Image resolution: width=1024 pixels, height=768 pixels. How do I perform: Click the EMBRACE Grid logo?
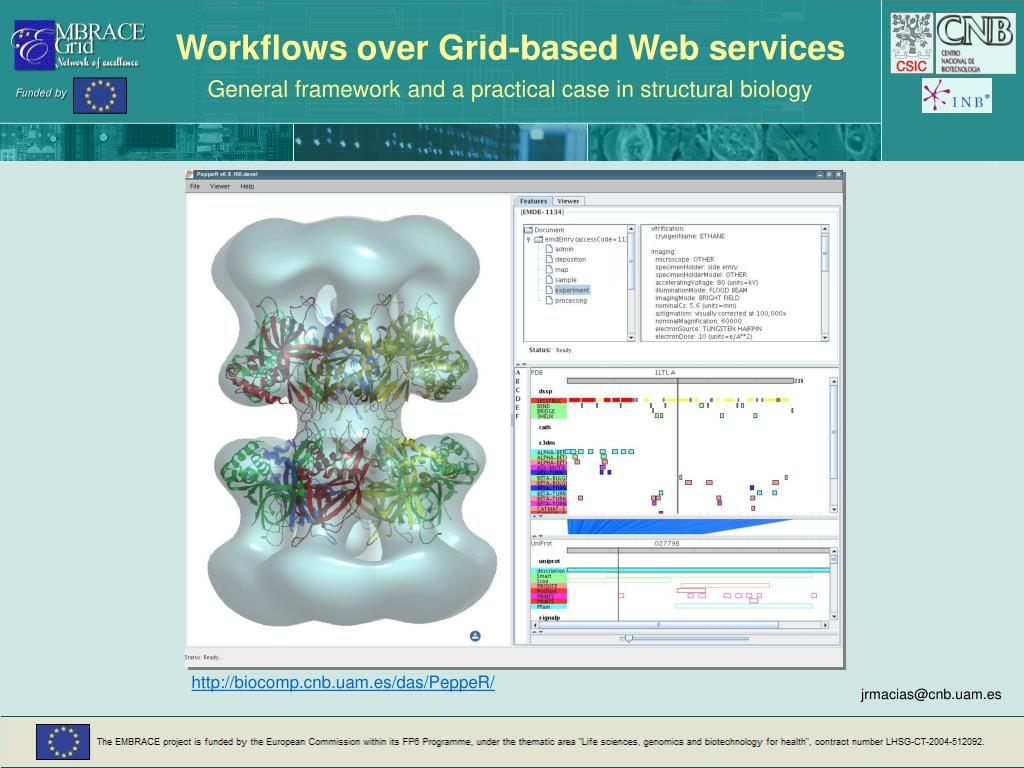click(78, 44)
